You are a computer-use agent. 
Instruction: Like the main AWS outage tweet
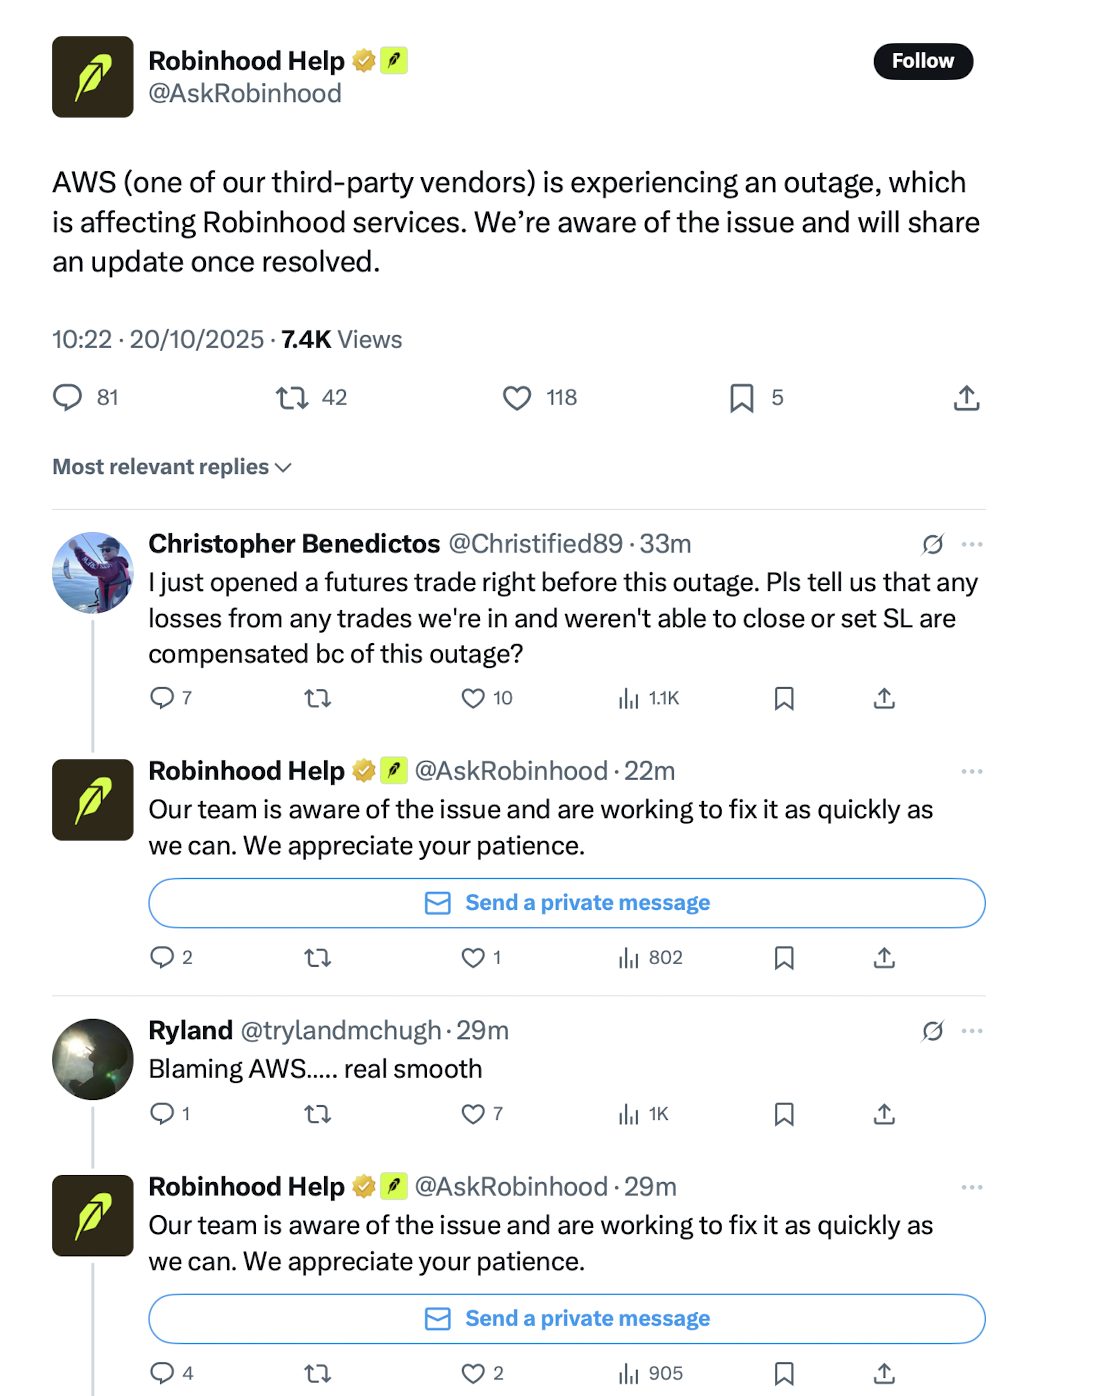517,398
